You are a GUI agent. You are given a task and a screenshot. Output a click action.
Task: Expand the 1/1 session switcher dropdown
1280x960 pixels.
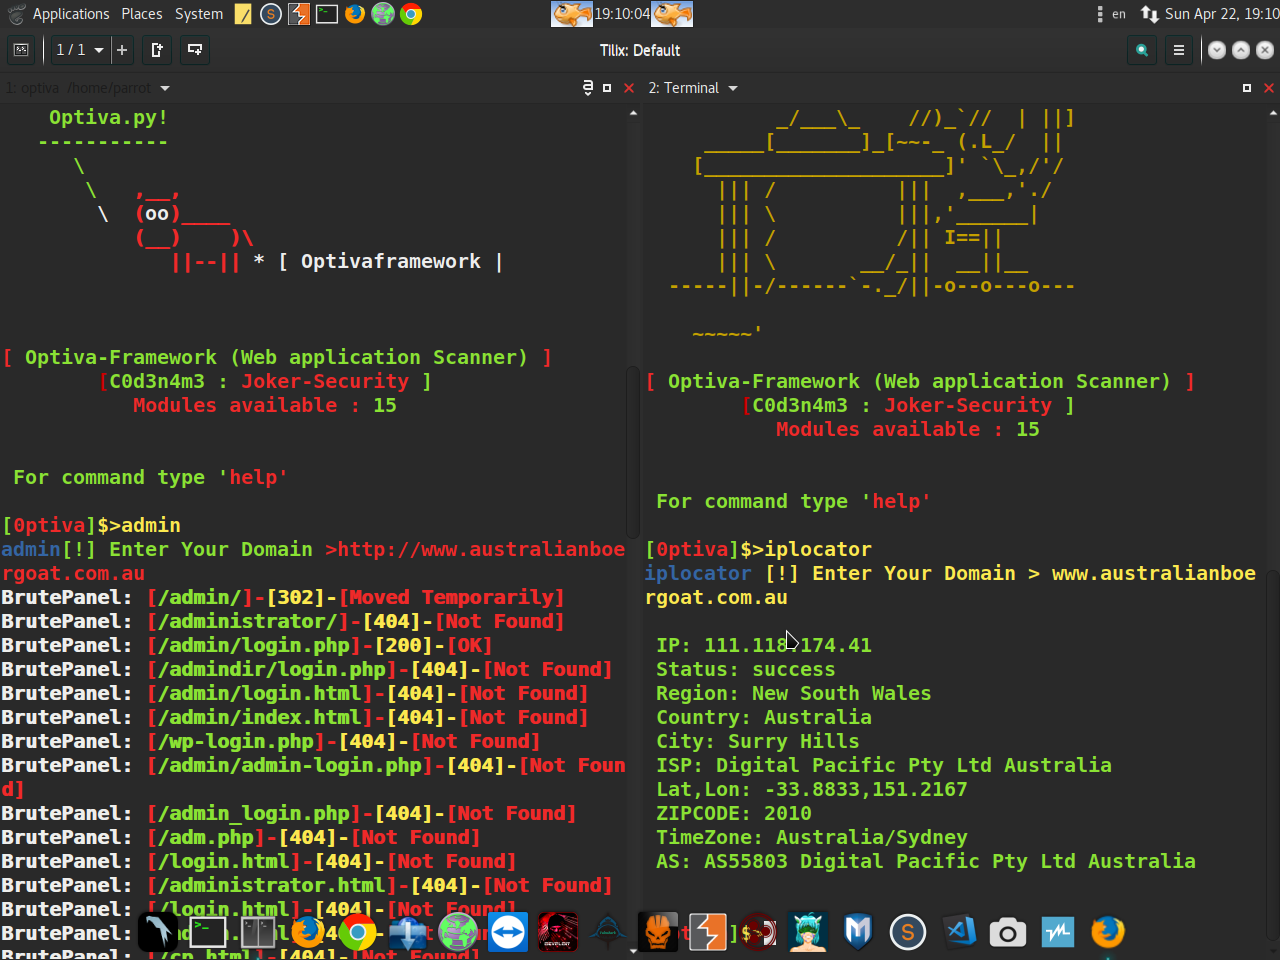[80, 50]
